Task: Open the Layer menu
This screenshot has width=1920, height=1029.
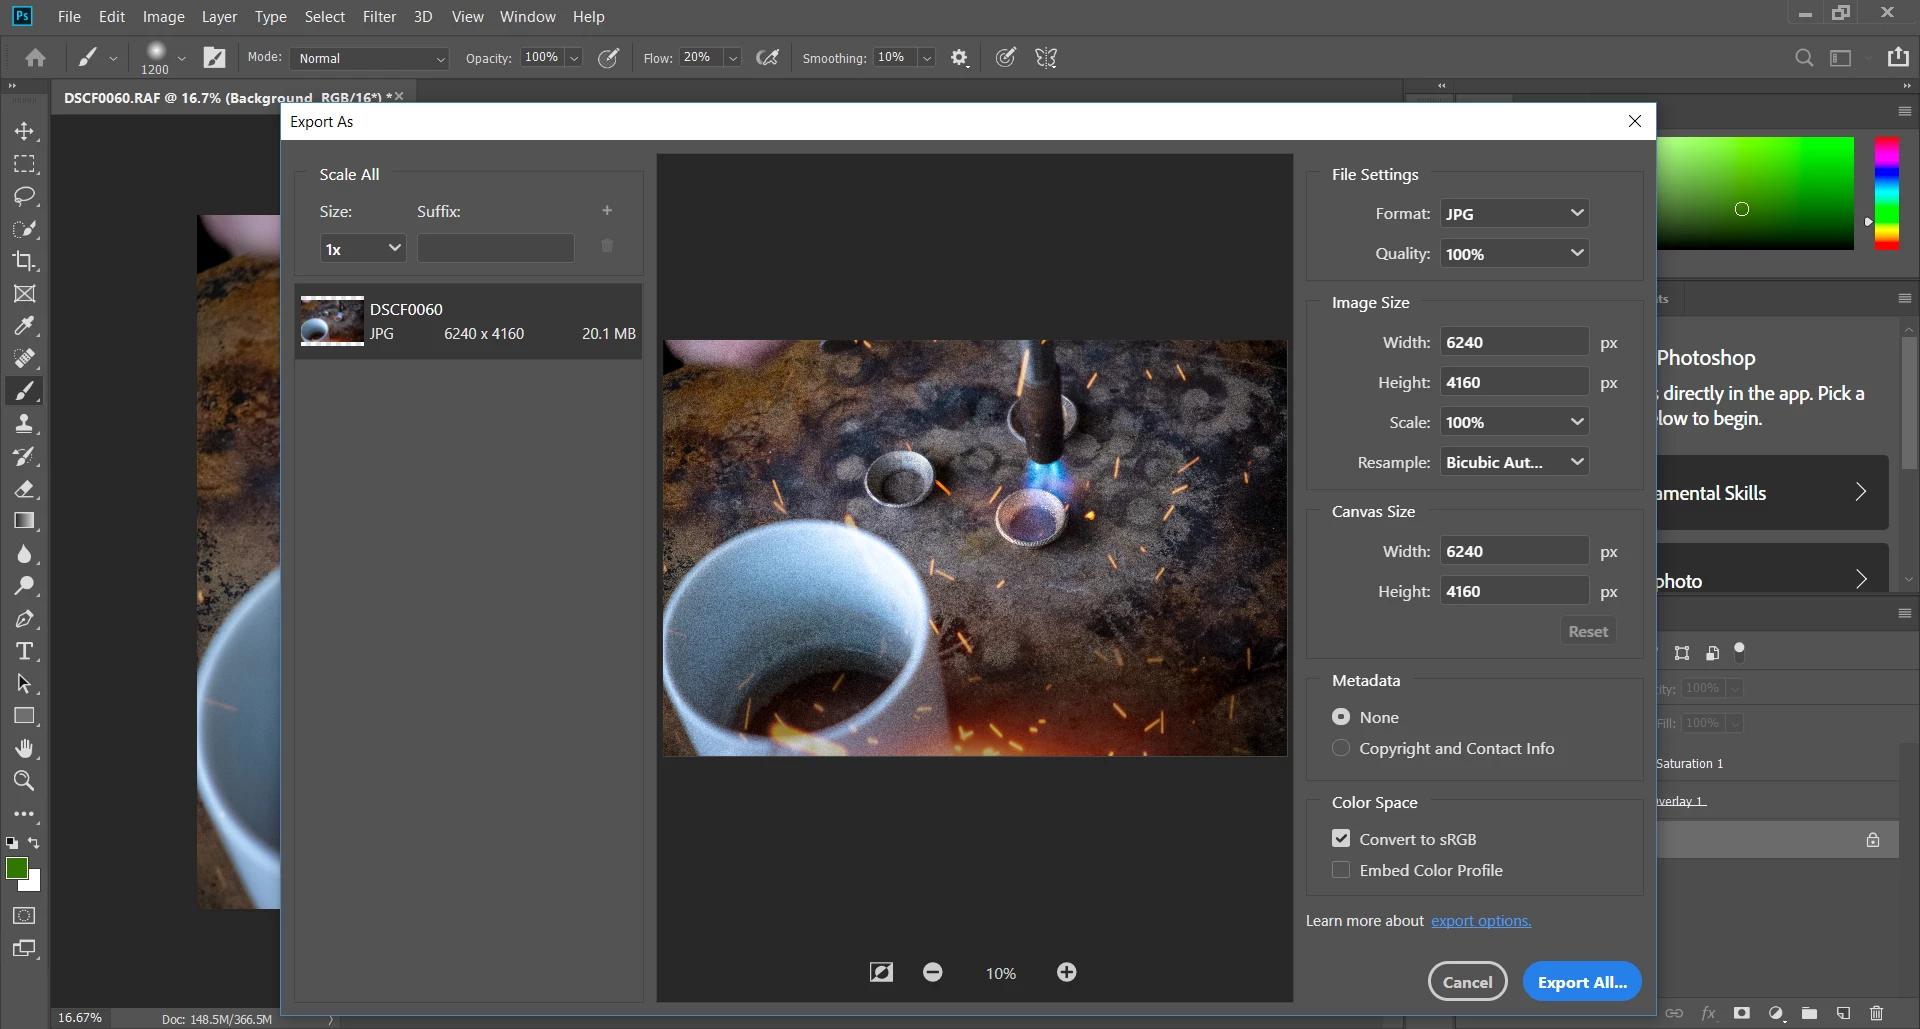Action: [219, 17]
